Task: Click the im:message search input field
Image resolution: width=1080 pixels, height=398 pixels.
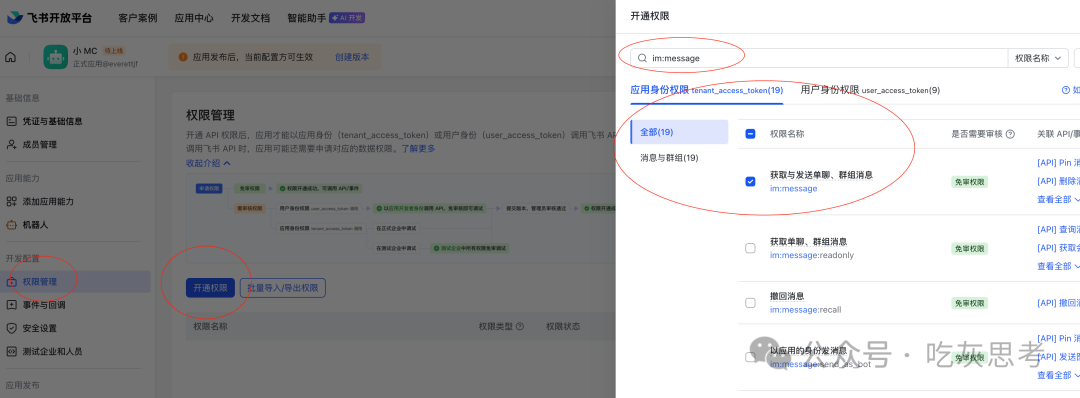Action: (819, 58)
